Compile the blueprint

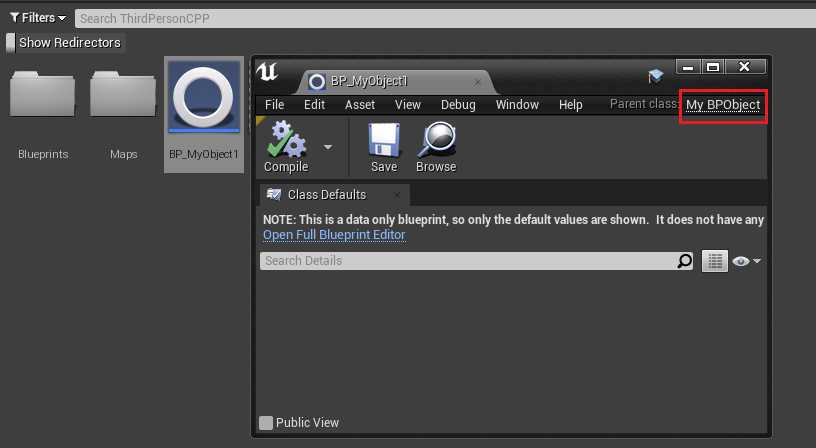tap(286, 146)
